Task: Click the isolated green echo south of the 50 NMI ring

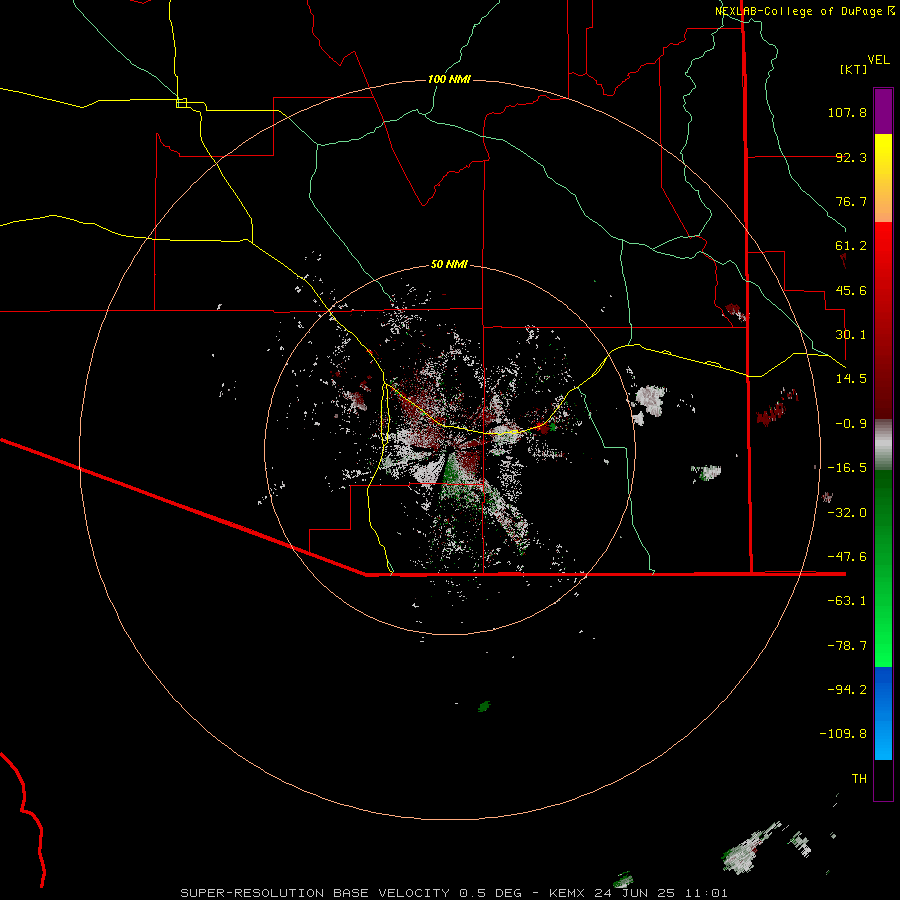Action: (484, 706)
